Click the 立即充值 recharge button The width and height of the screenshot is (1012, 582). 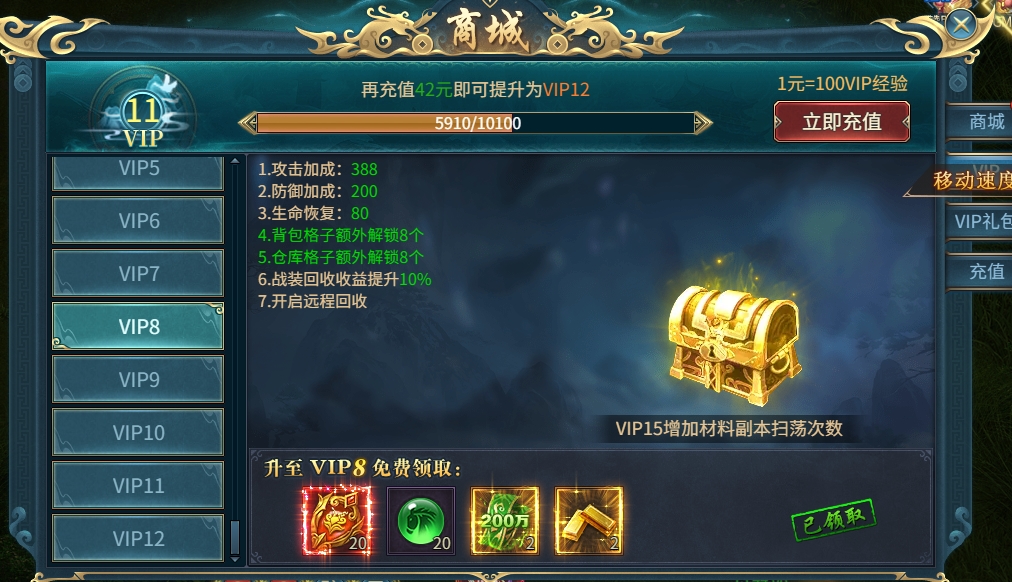pyautogui.click(x=842, y=121)
